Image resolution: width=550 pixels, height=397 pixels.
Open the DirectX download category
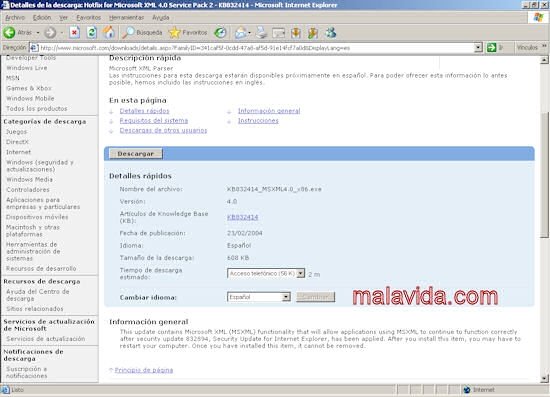(x=17, y=142)
